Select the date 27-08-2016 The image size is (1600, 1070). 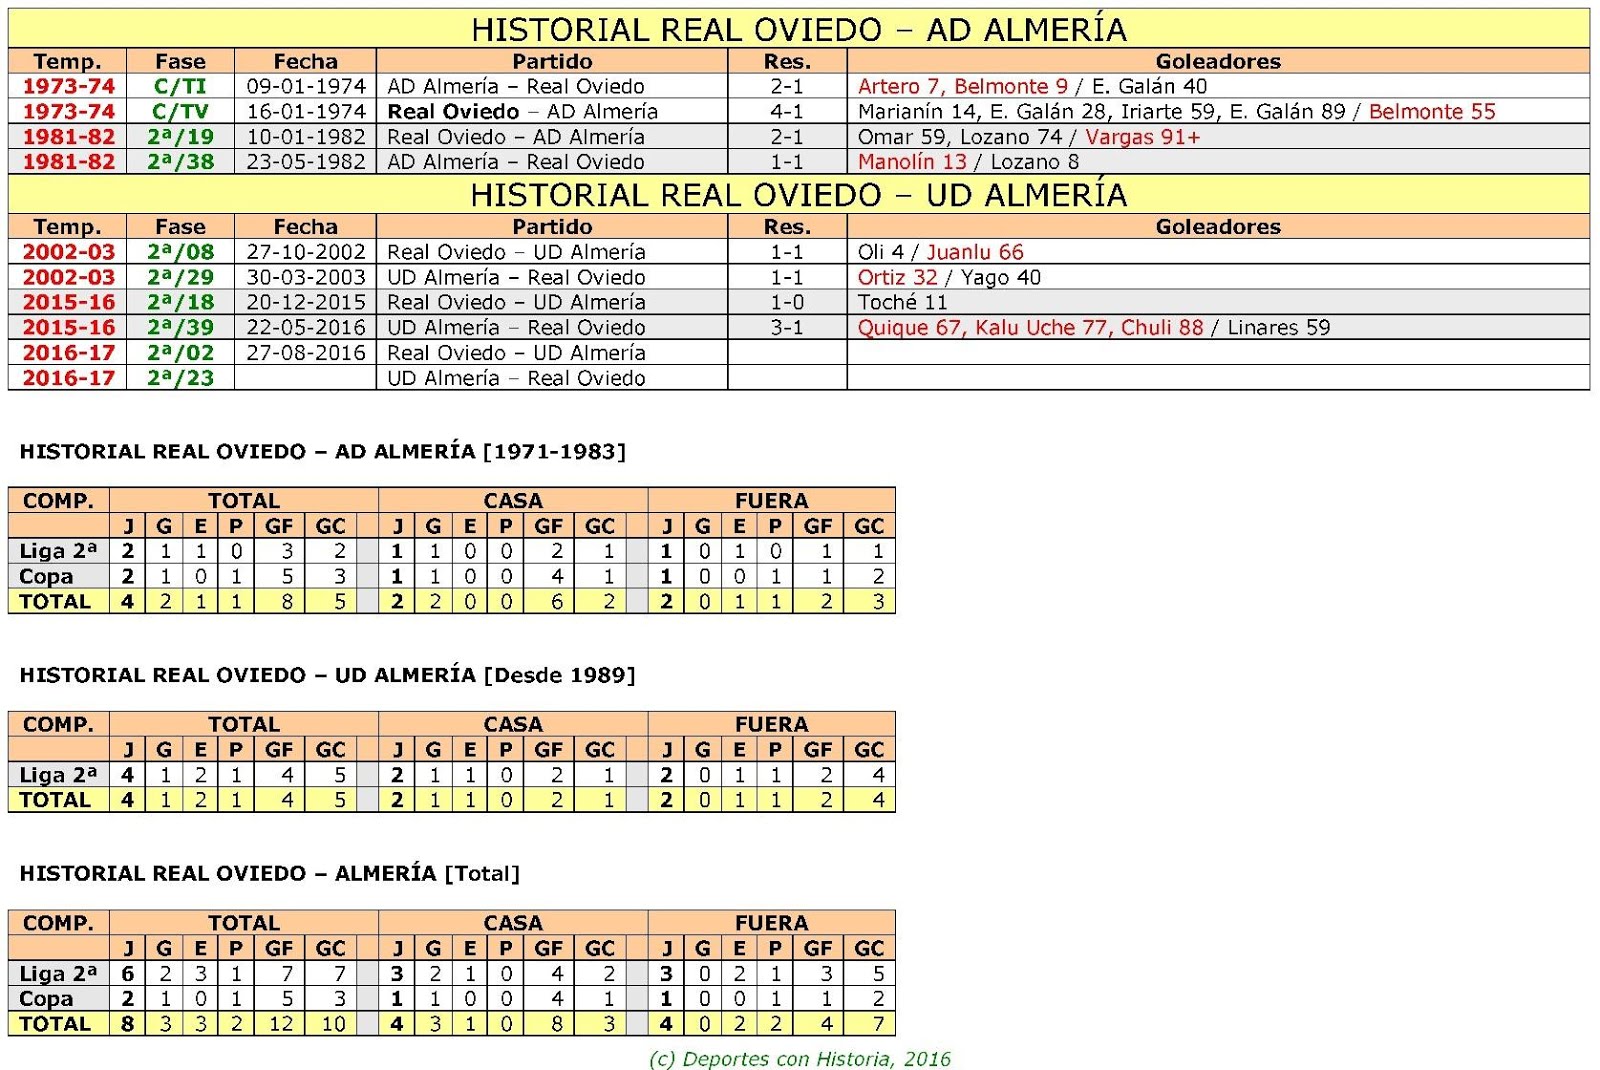coord(306,352)
